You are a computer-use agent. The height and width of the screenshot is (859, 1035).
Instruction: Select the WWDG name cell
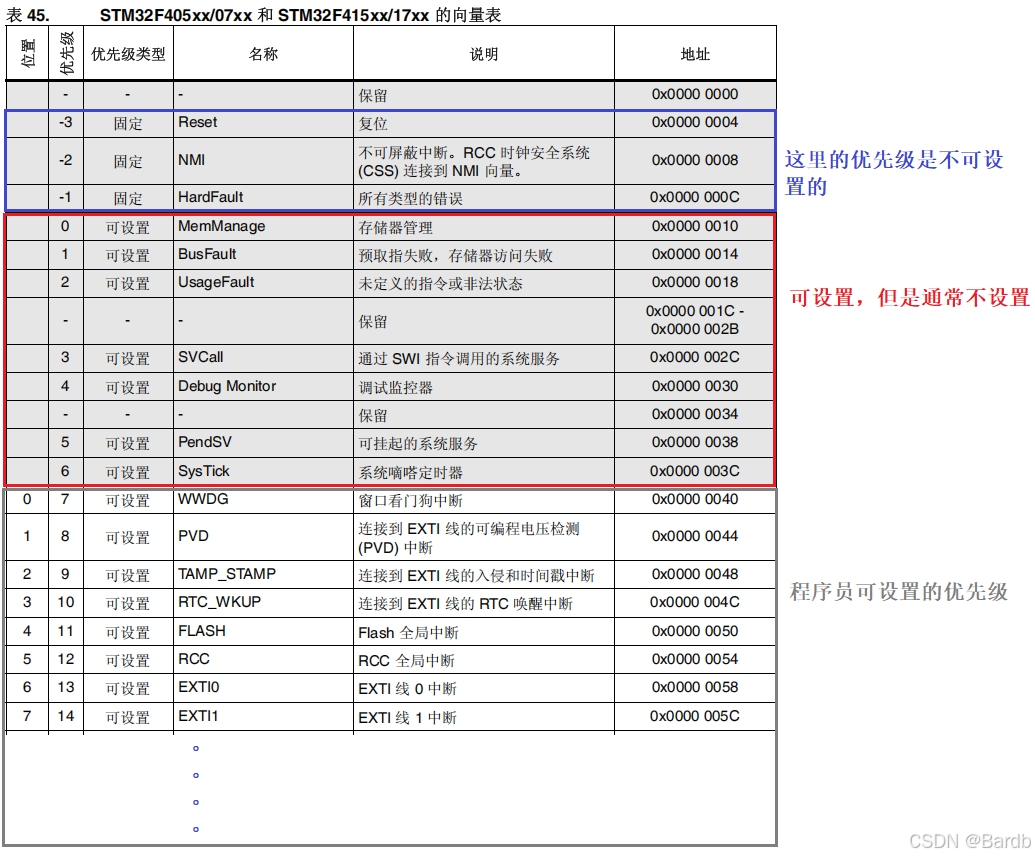click(x=263, y=500)
